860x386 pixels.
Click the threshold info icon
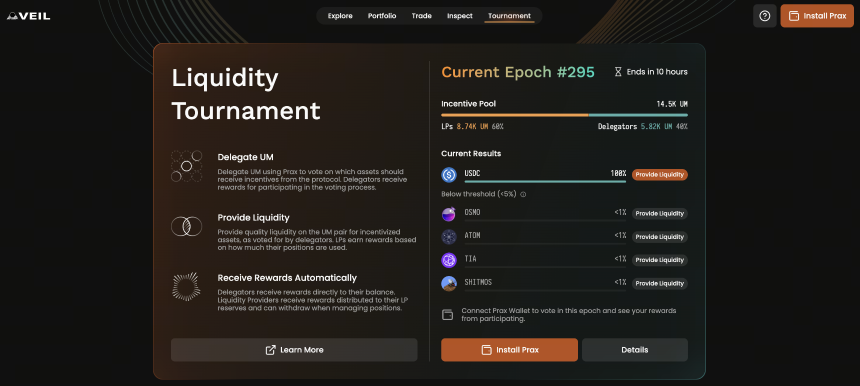pos(523,194)
